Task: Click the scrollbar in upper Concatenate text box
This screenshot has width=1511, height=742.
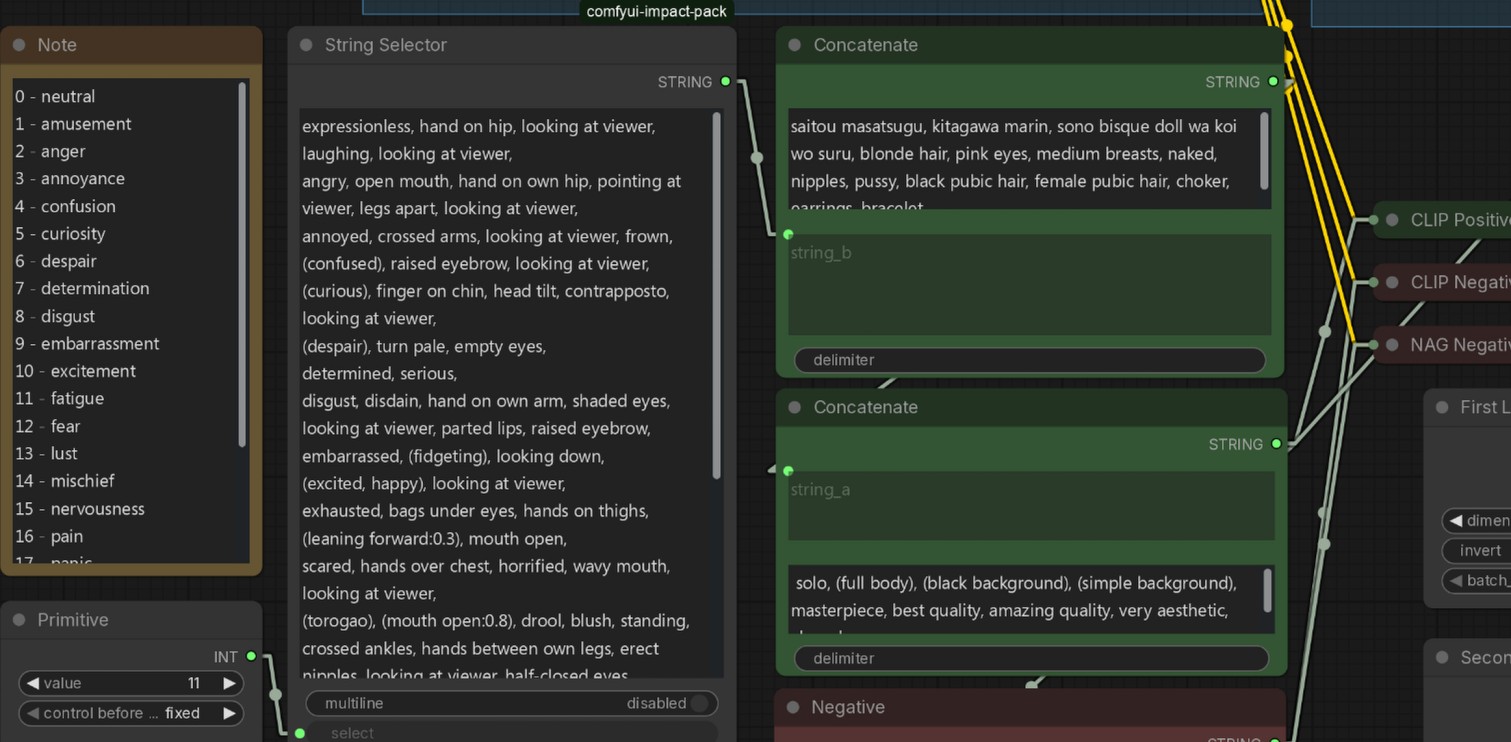Action: tap(1266, 150)
